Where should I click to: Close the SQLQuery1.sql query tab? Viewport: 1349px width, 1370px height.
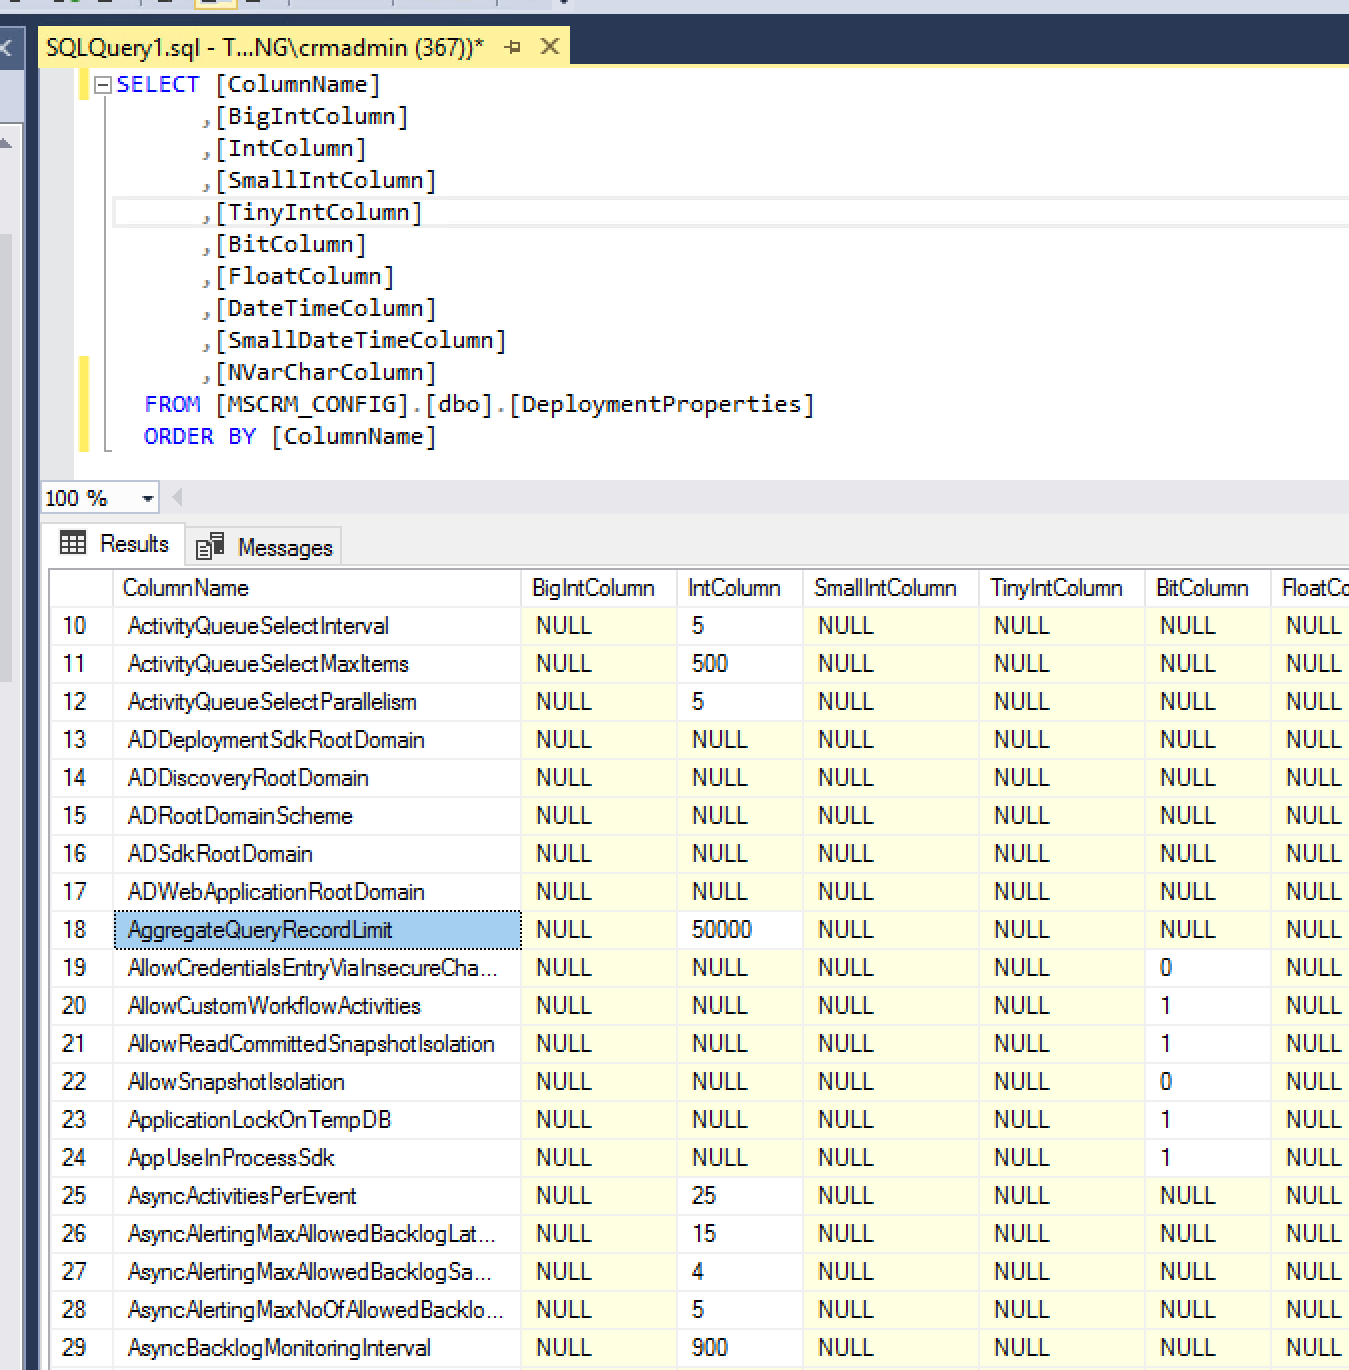tap(549, 46)
